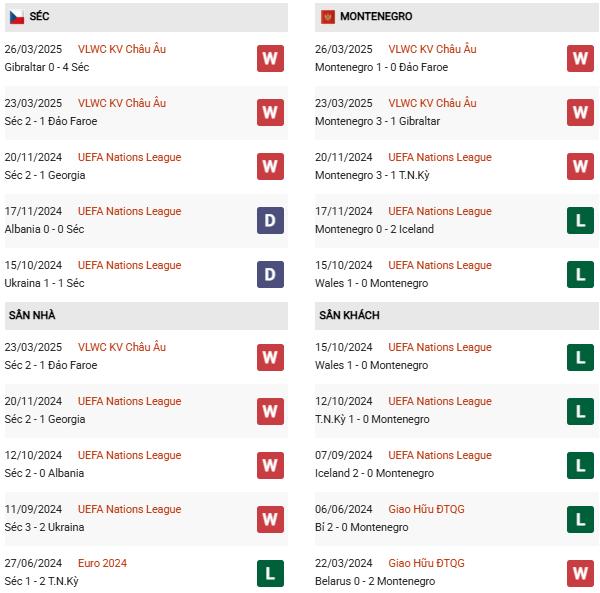Click D badge for Ukraina 1 - 1 Séc

270,274
